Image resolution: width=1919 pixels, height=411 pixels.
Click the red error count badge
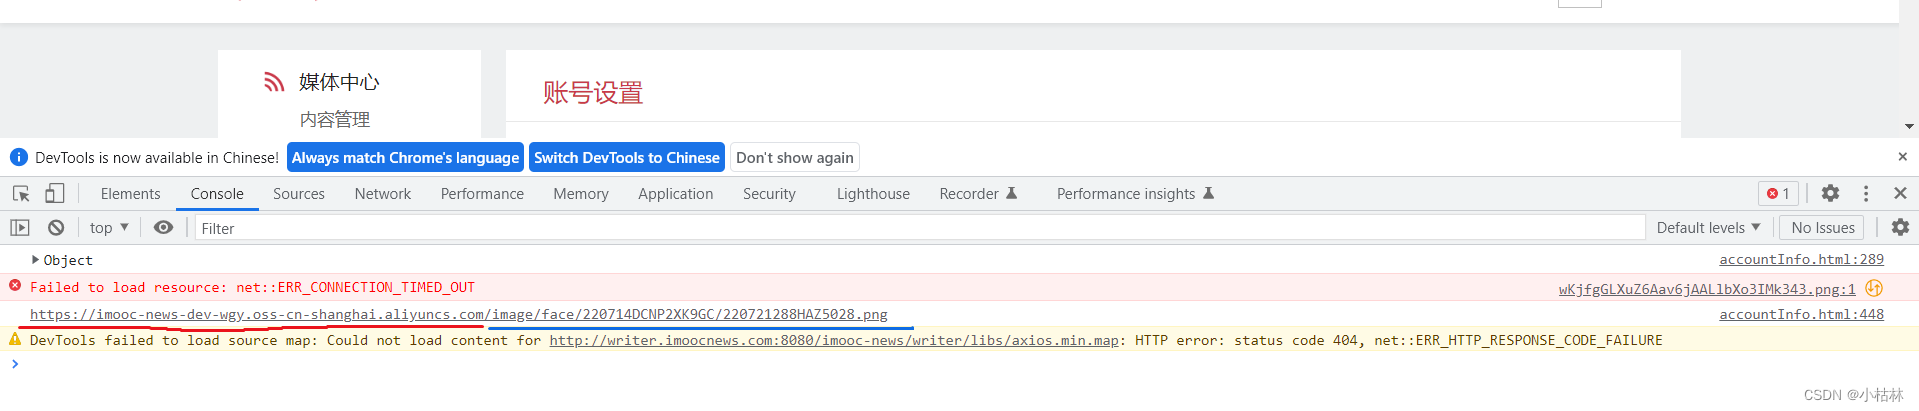[x=1779, y=194]
